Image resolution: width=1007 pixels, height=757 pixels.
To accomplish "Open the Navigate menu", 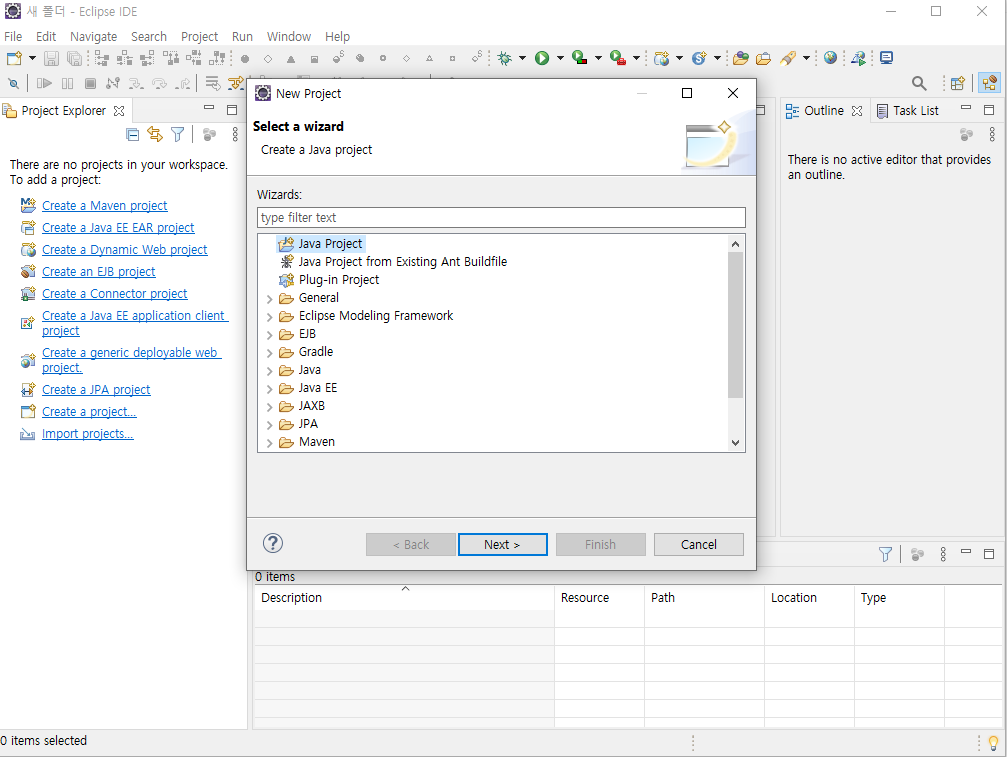I will pos(93,37).
